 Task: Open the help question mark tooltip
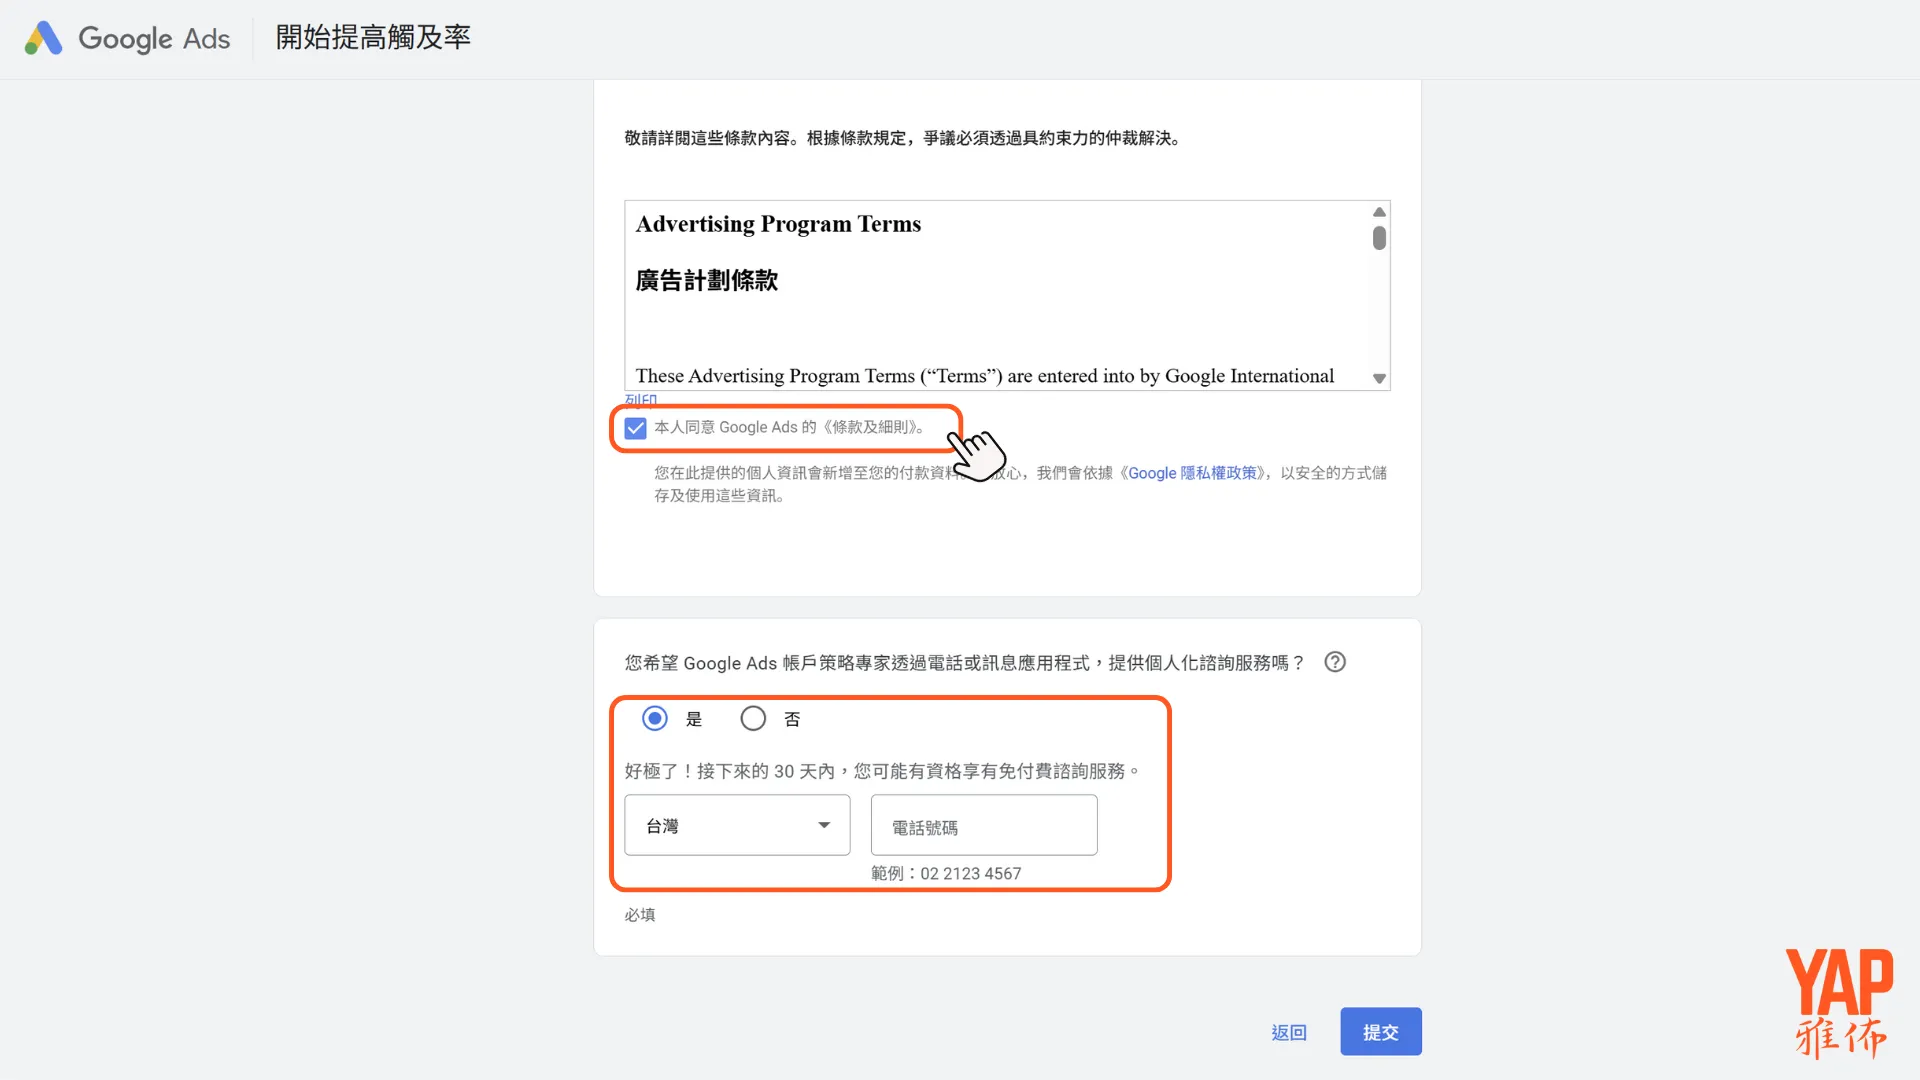[x=1335, y=661]
